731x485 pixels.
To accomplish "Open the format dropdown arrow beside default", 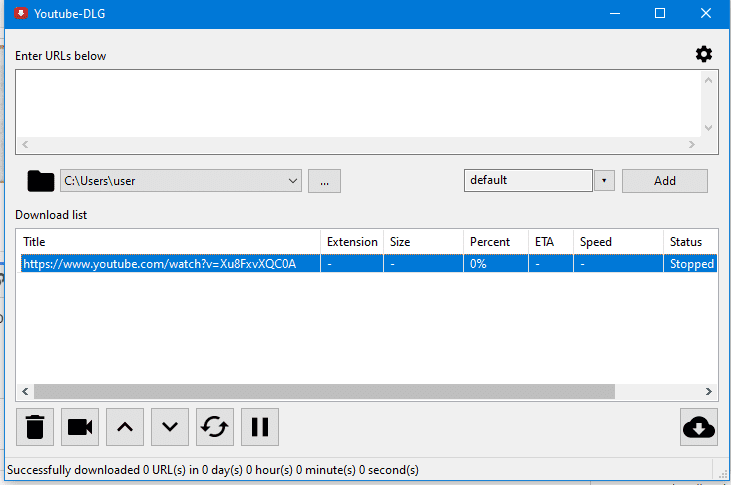I will (604, 180).
